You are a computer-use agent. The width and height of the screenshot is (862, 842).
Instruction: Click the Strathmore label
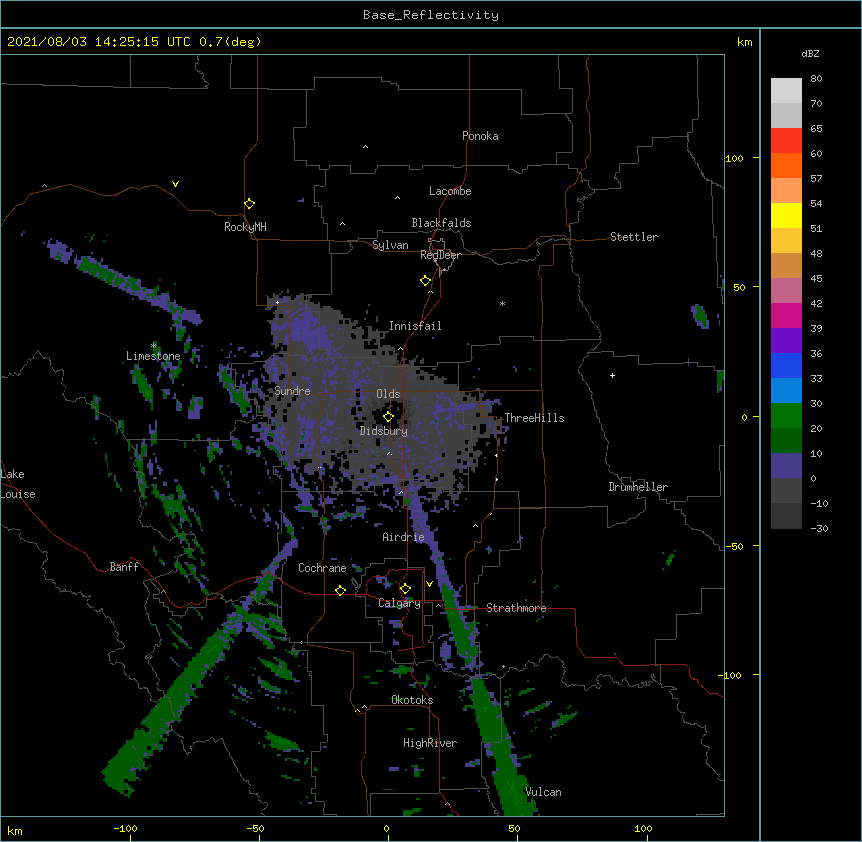[x=516, y=608]
